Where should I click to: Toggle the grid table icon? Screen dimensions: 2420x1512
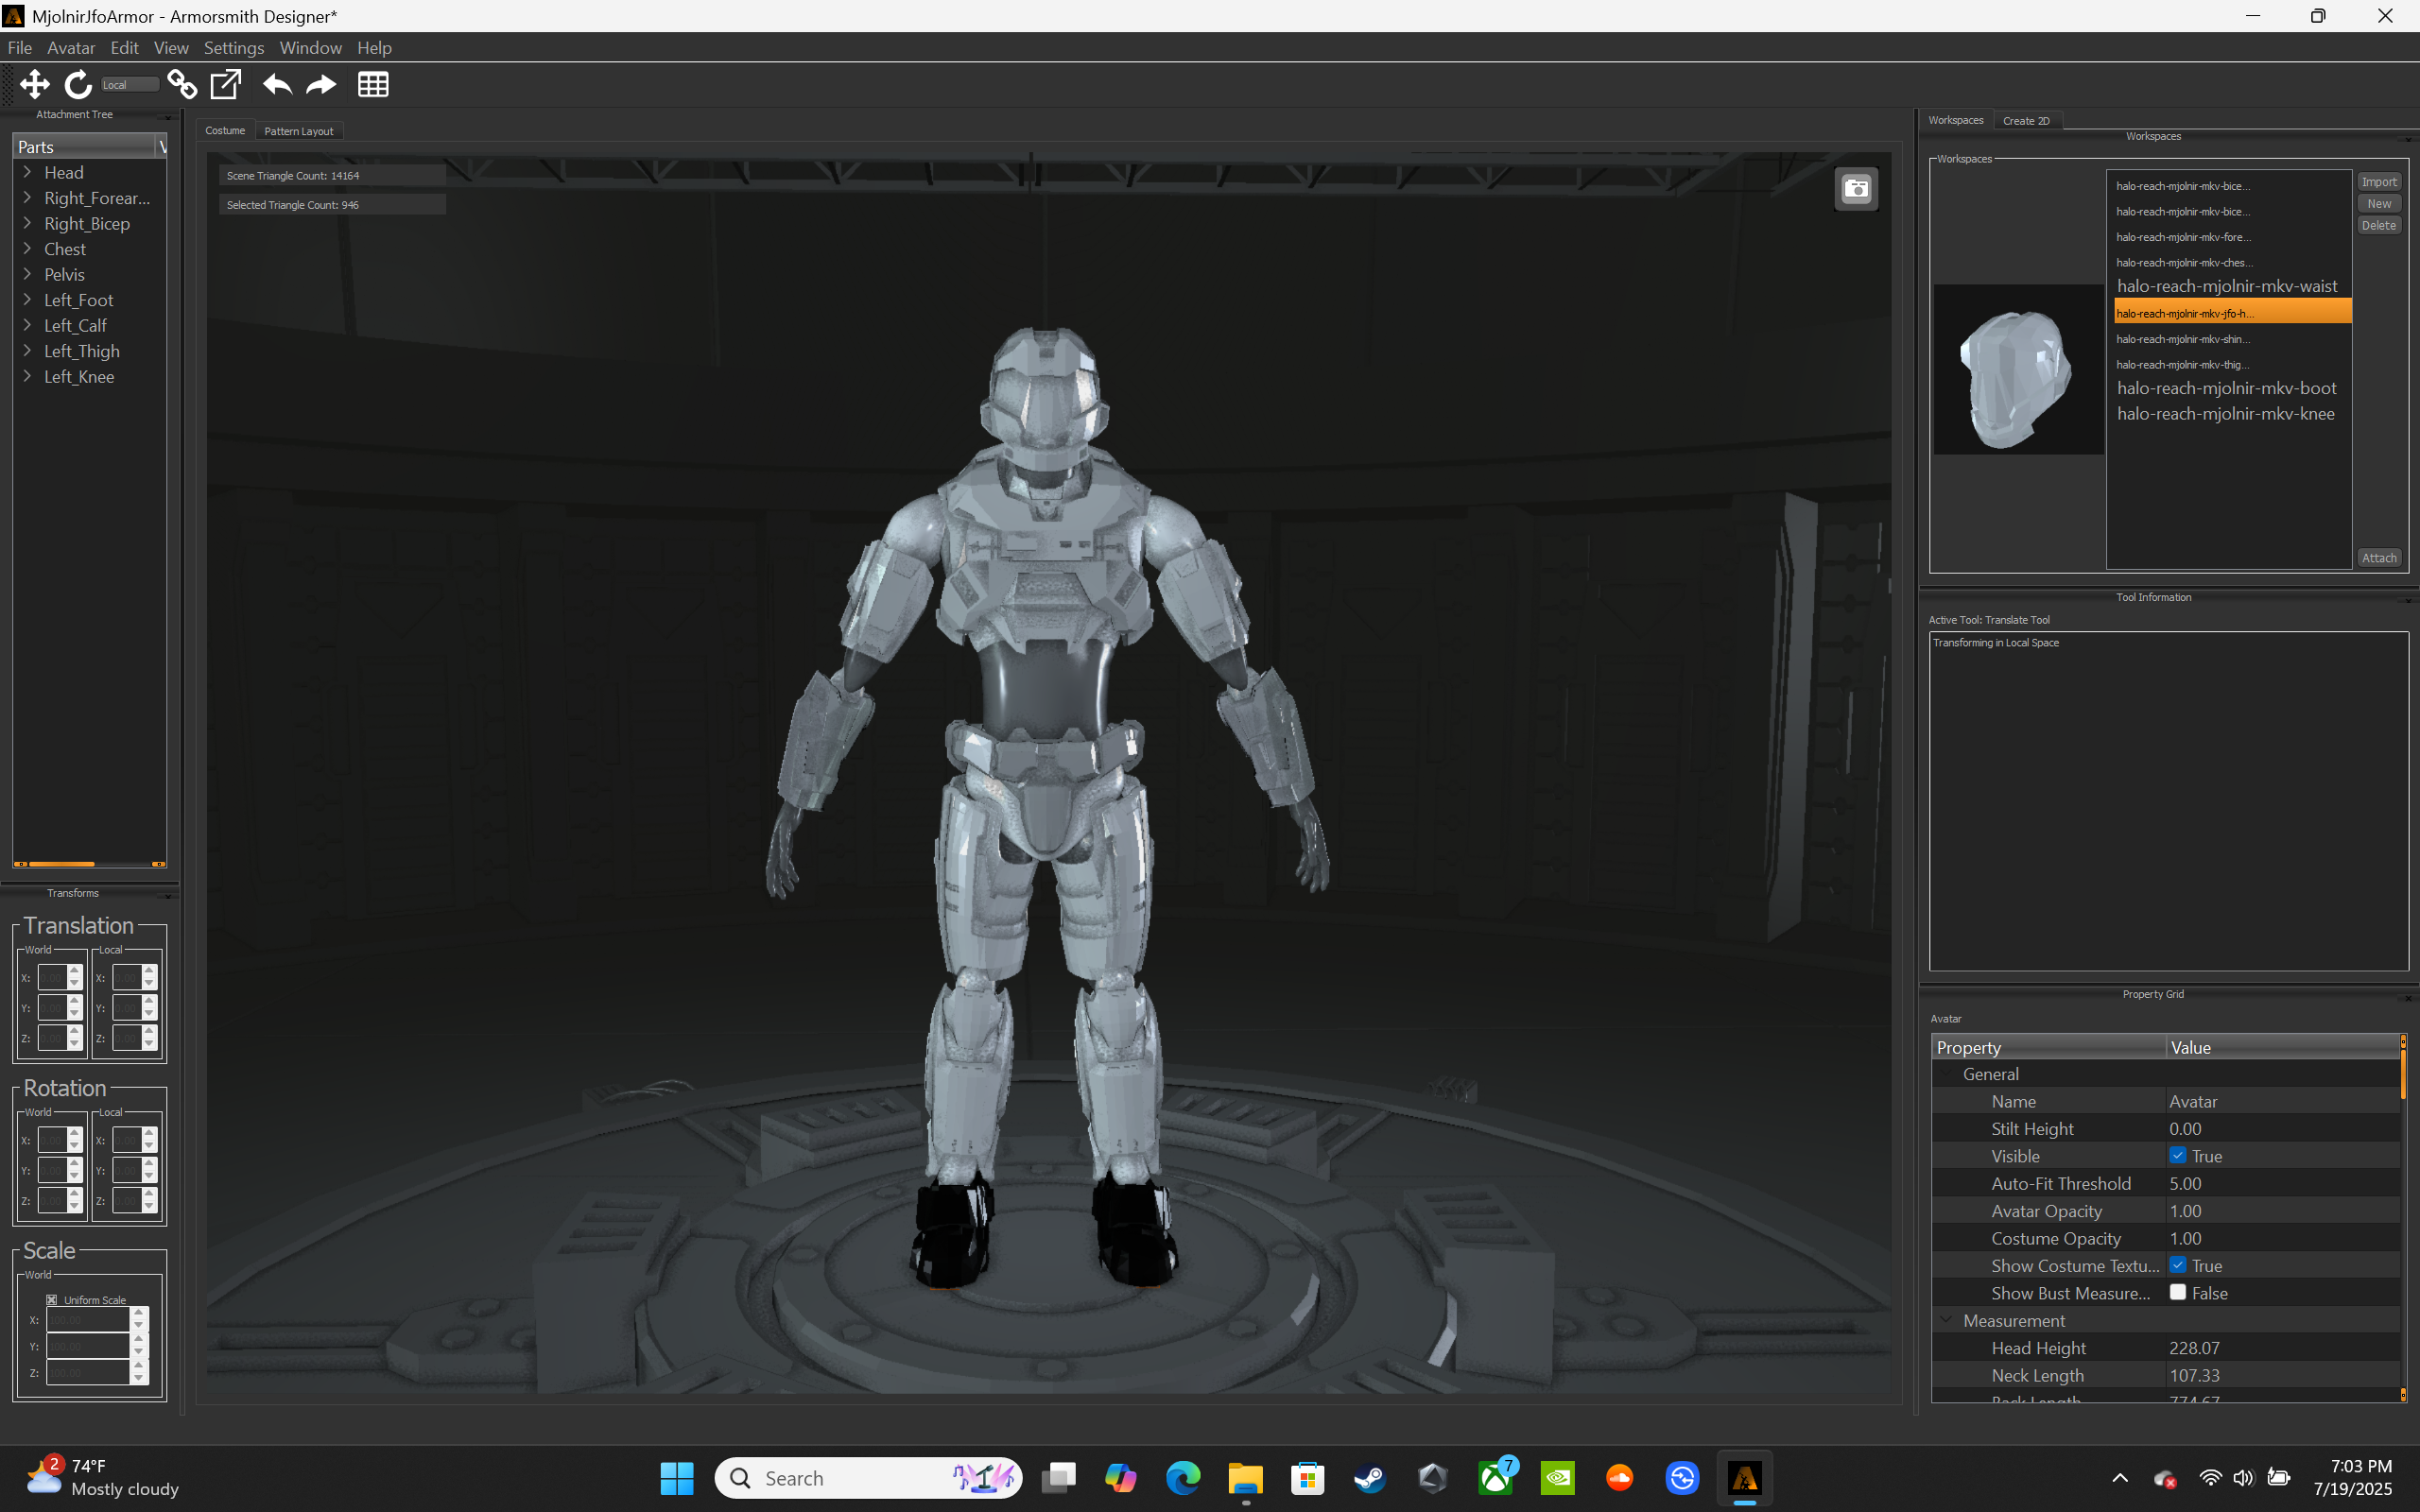click(x=373, y=85)
